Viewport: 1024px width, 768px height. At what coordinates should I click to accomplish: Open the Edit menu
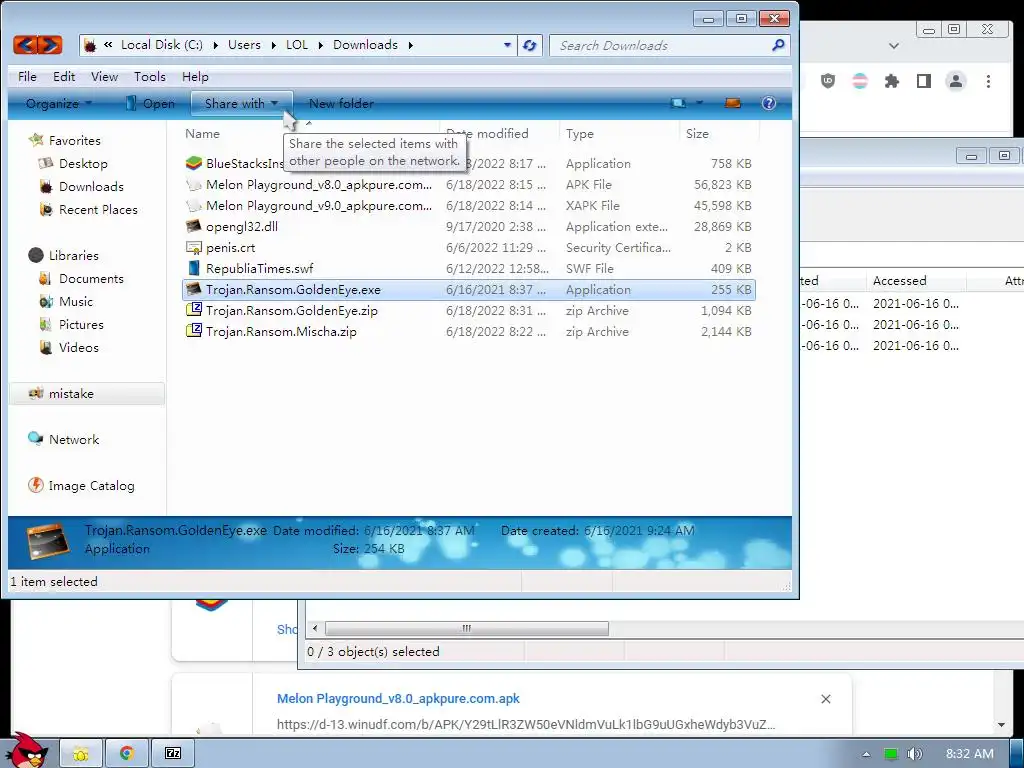pos(64,76)
